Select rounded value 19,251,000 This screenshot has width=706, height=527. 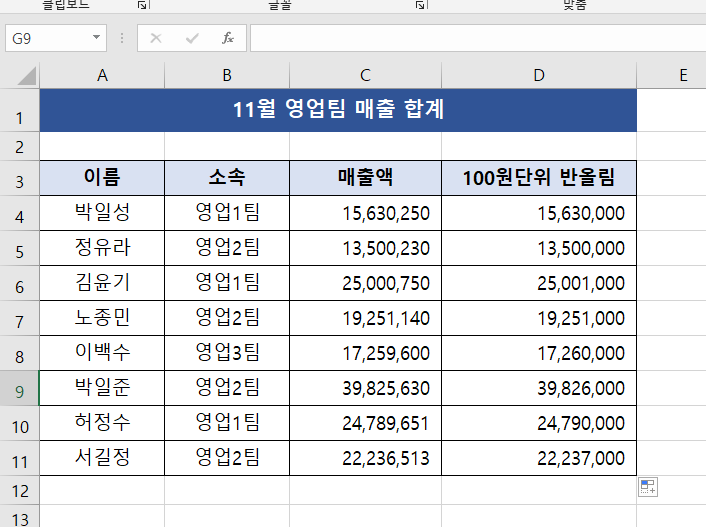coord(539,318)
